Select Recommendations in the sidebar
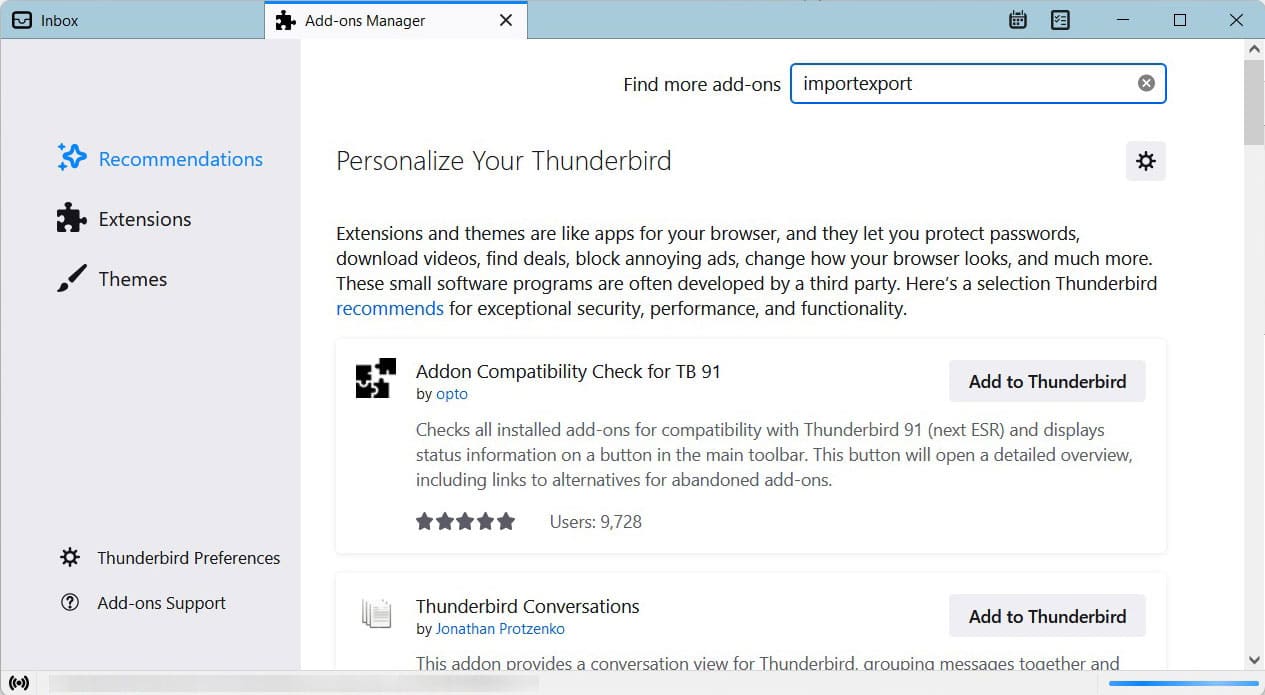The width and height of the screenshot is (1265, 695). pos(180,159)
